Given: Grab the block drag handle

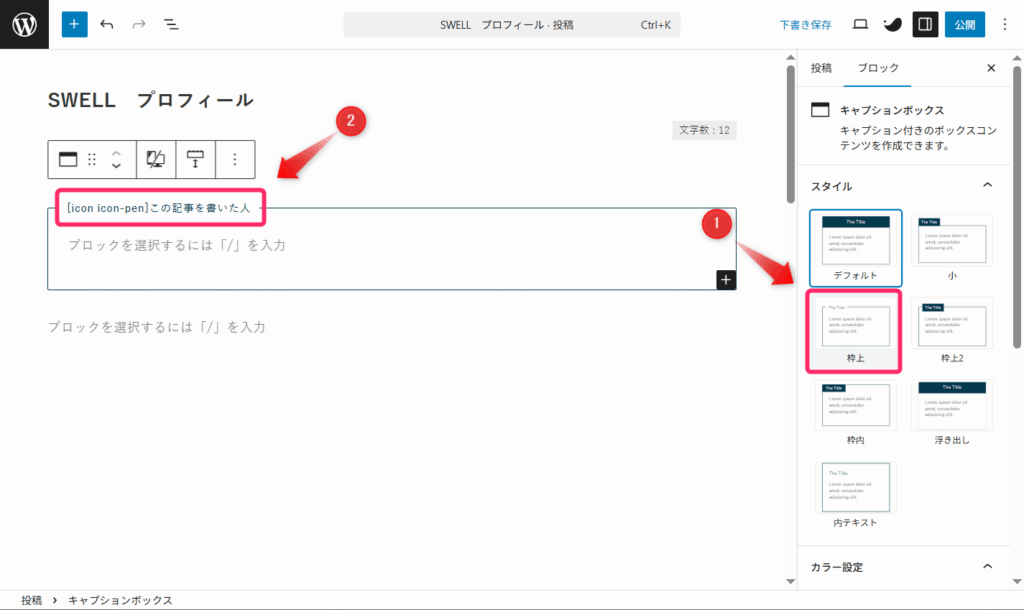Looking at the screenshot, I should 92,159.
